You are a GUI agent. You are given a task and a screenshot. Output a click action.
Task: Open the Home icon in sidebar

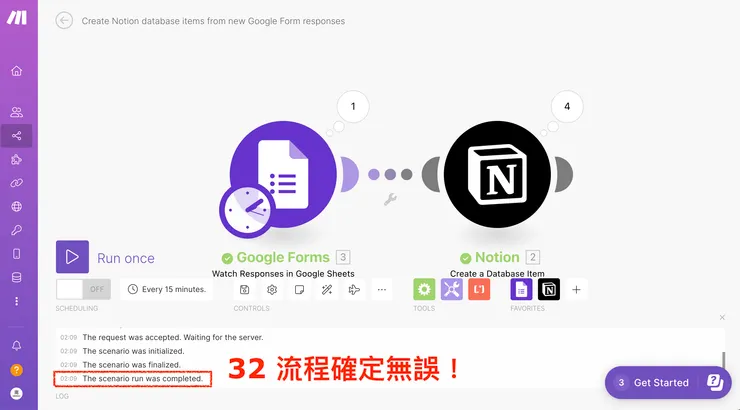[x=17, y=71]
